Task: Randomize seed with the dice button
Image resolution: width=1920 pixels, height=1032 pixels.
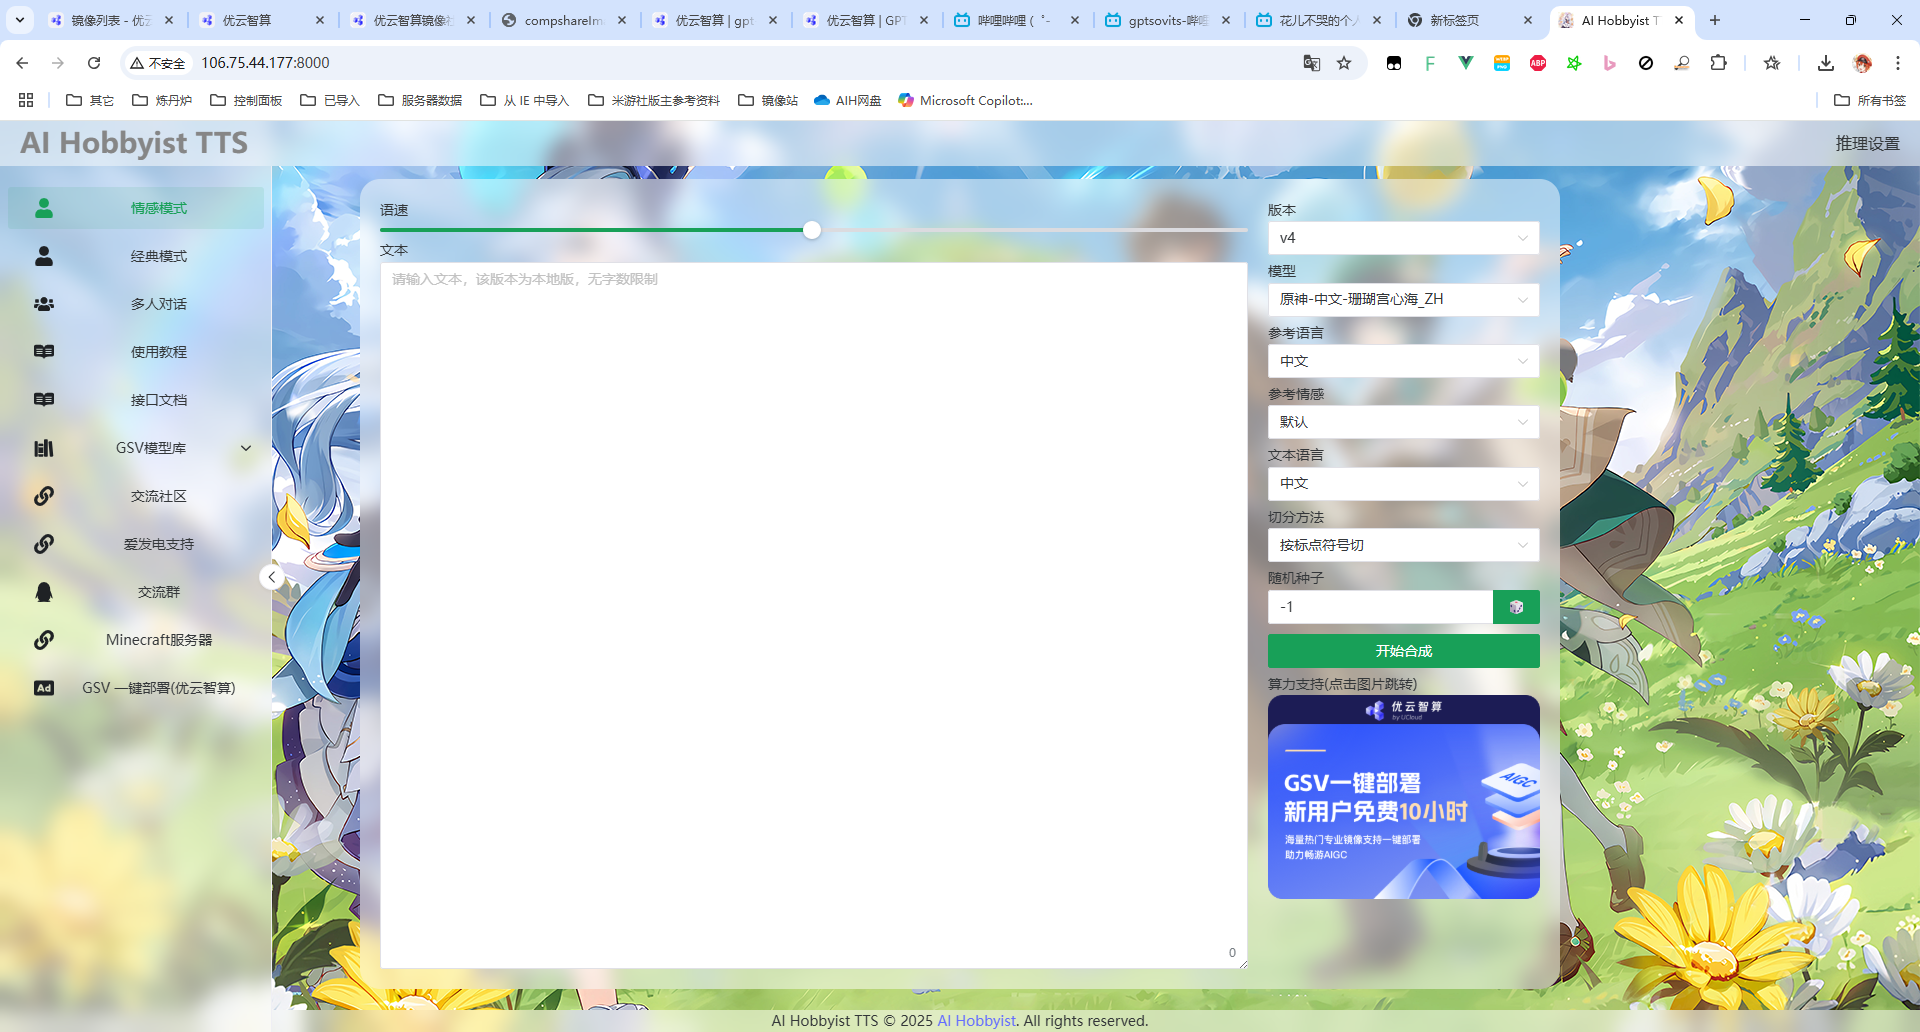Action: (1516, 607)
